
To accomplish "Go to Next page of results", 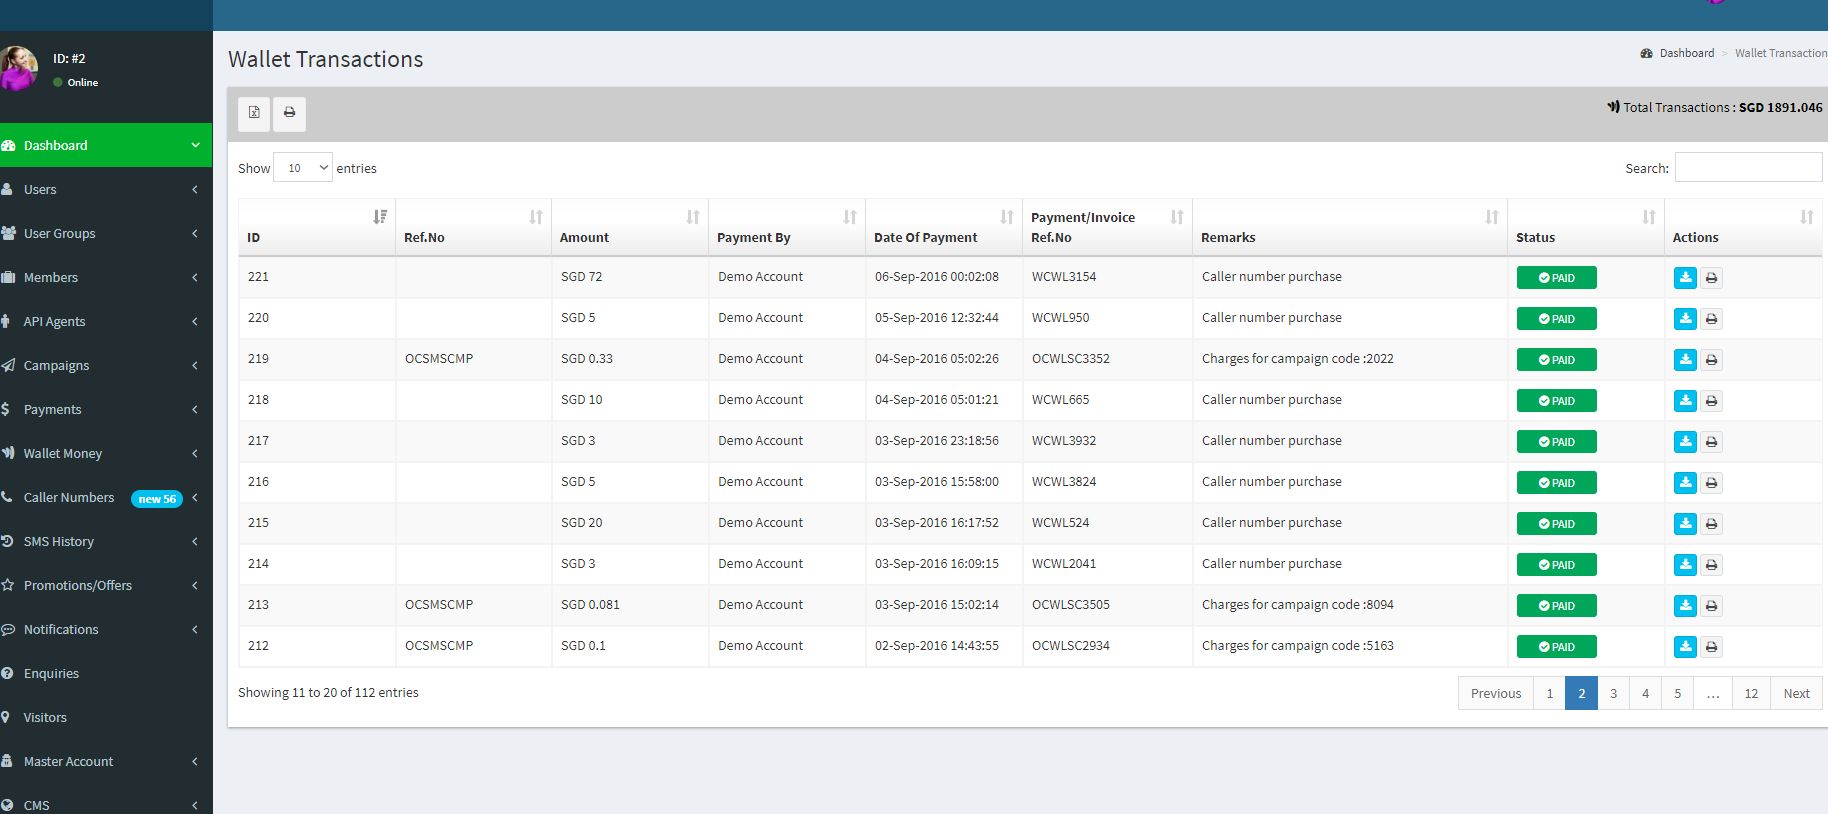I will pos(1796,693).
